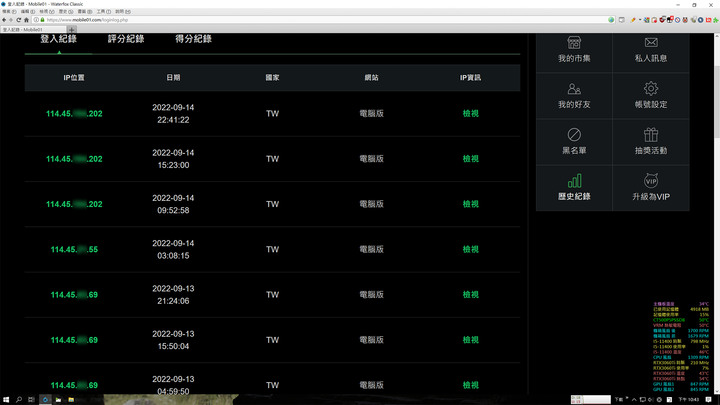Click Waterfox icon on taskbar

click(45, 399)
